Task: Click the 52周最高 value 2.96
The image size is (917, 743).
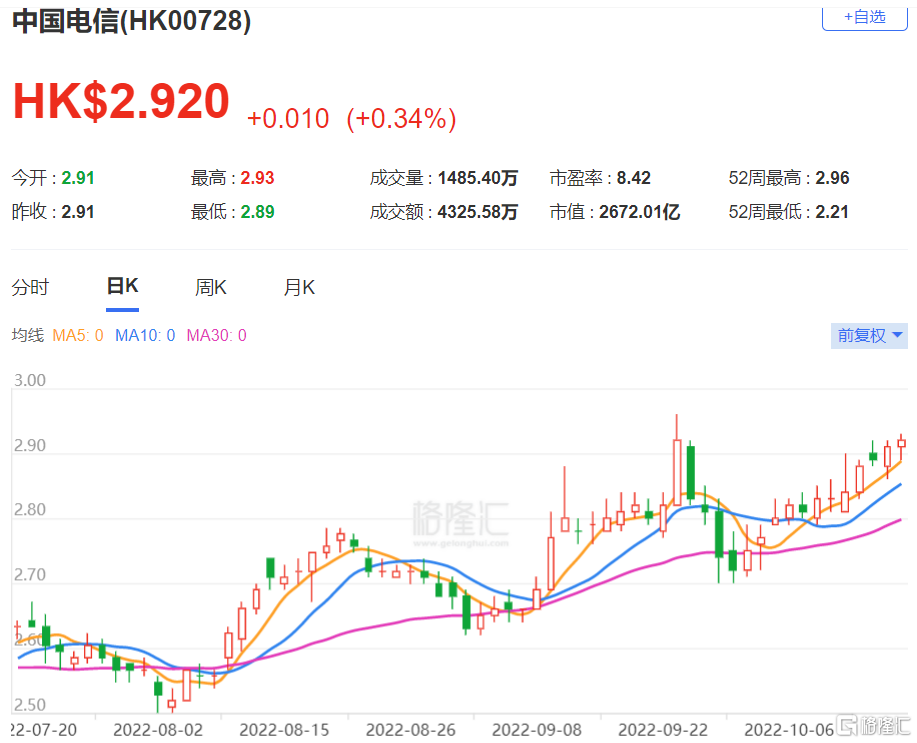Action: coord(832,178)
